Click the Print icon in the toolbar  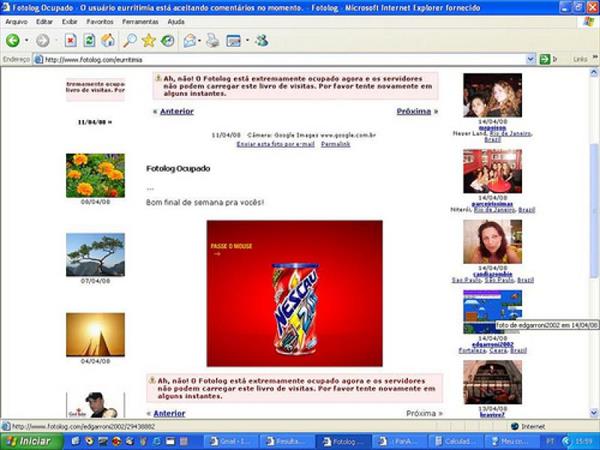[x=212, y=41]
